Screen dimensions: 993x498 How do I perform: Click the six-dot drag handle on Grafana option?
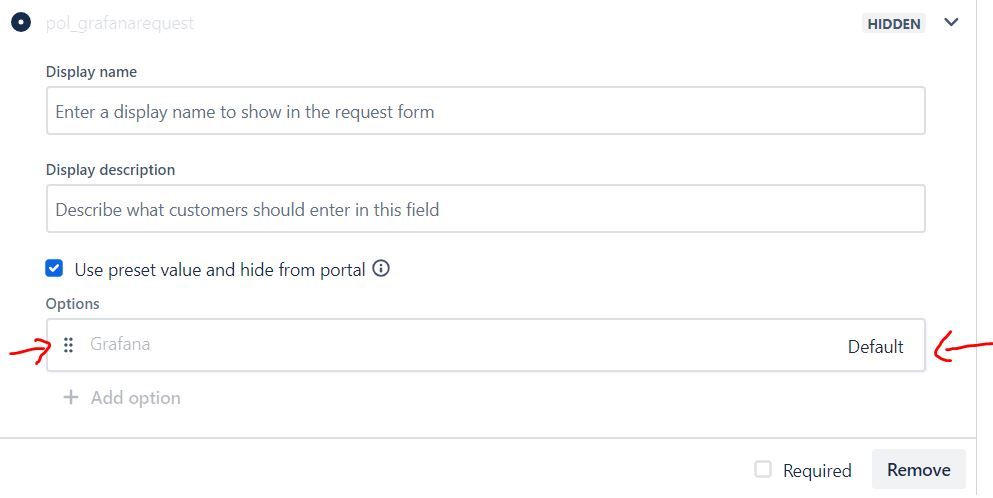click(x=68, y=345)
